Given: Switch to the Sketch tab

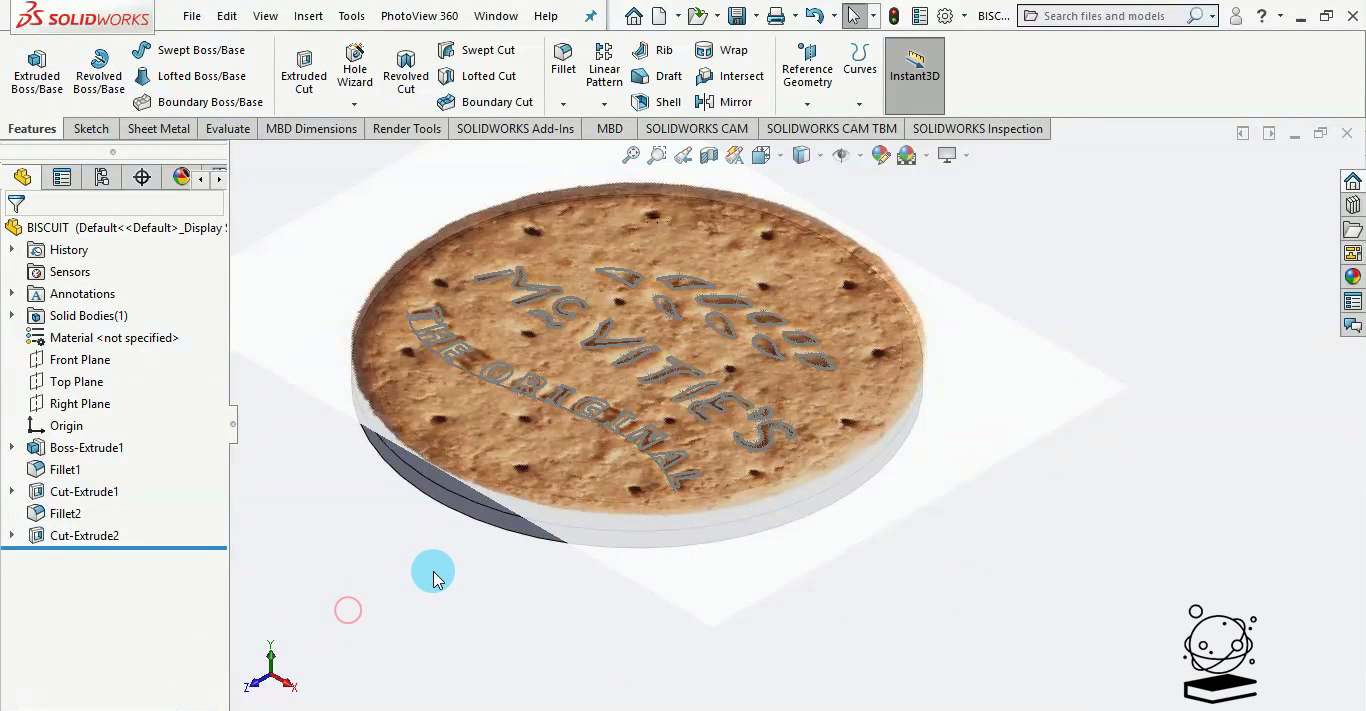Looking at the screenshot, I should point(91,128).
